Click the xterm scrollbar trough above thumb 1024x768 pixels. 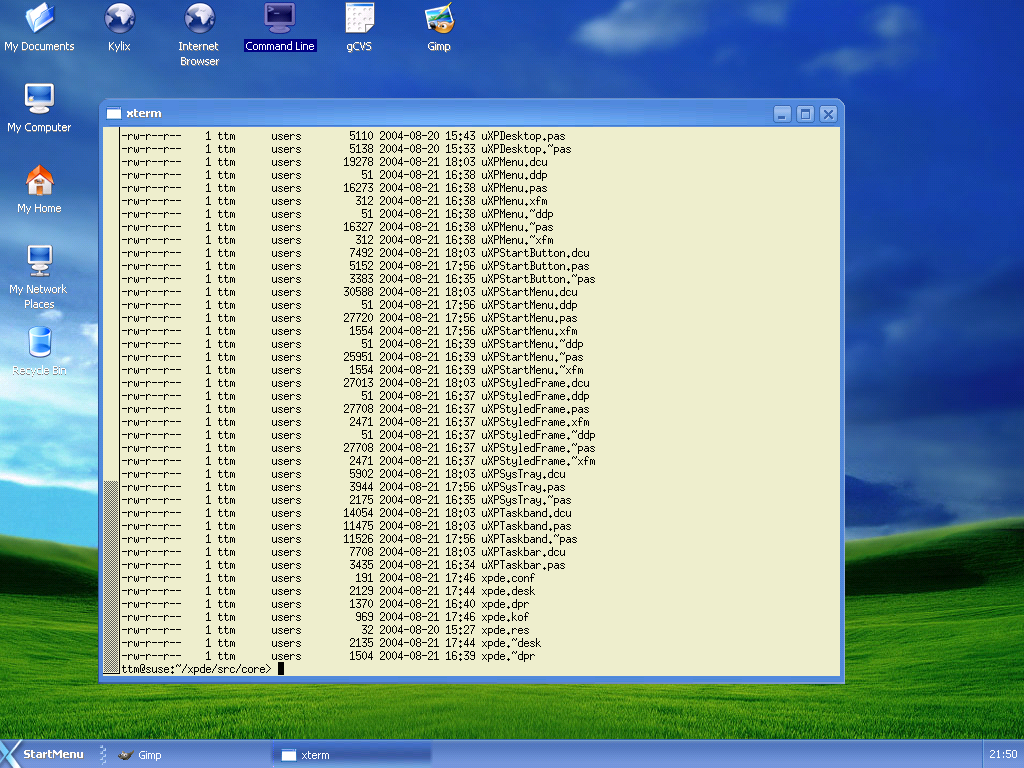[111, 304]
